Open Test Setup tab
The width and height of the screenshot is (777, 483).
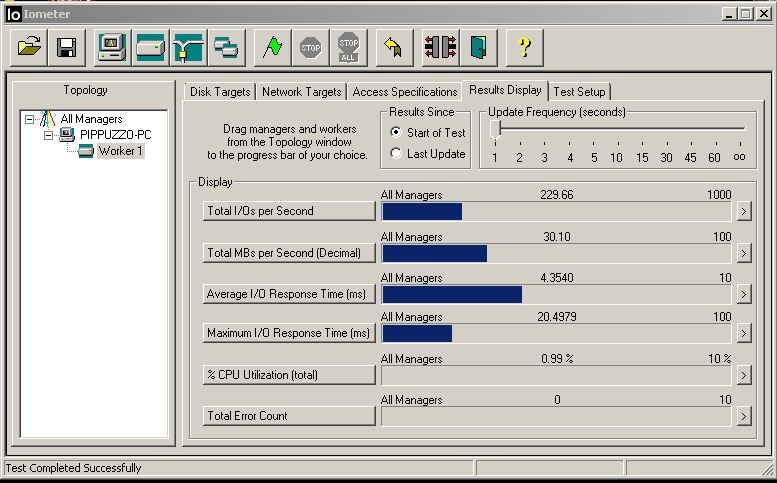tap(579, 92)
